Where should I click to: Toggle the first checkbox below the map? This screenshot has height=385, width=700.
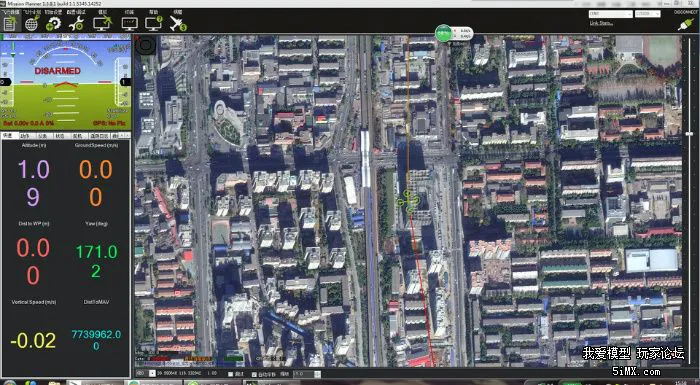click(x=230, y=374)
